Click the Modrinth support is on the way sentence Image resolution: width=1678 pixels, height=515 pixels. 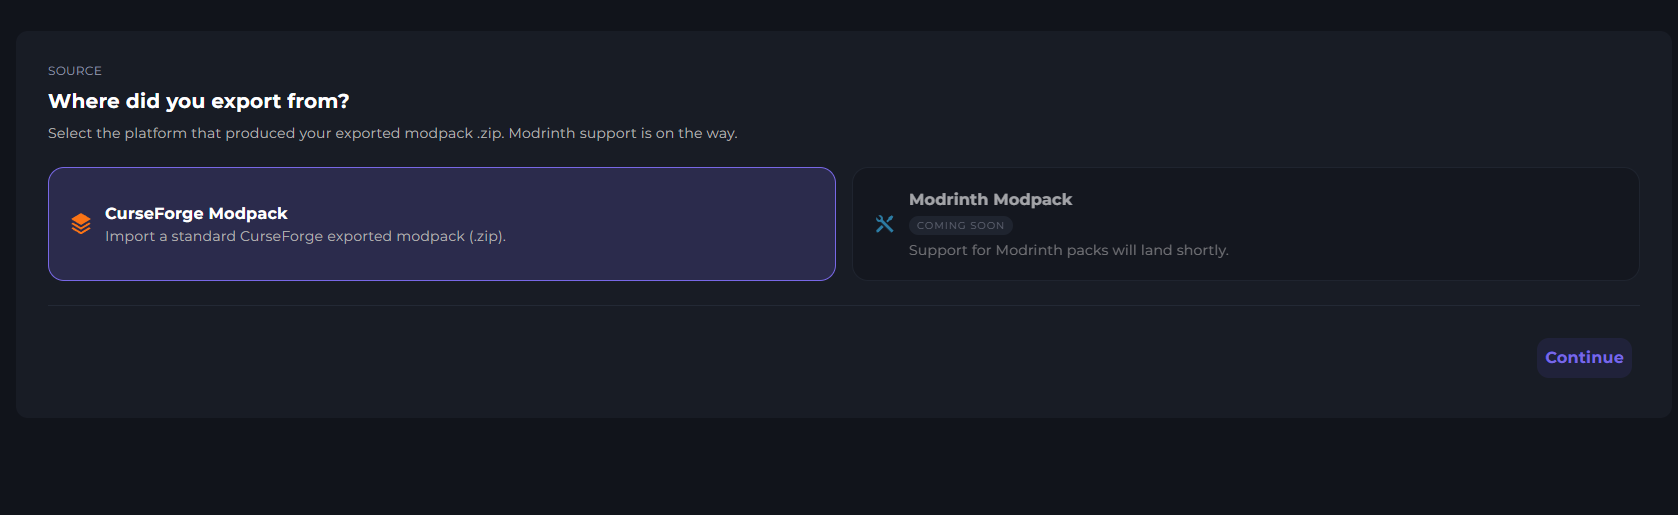pyautogui.click(x=622, y=133)
